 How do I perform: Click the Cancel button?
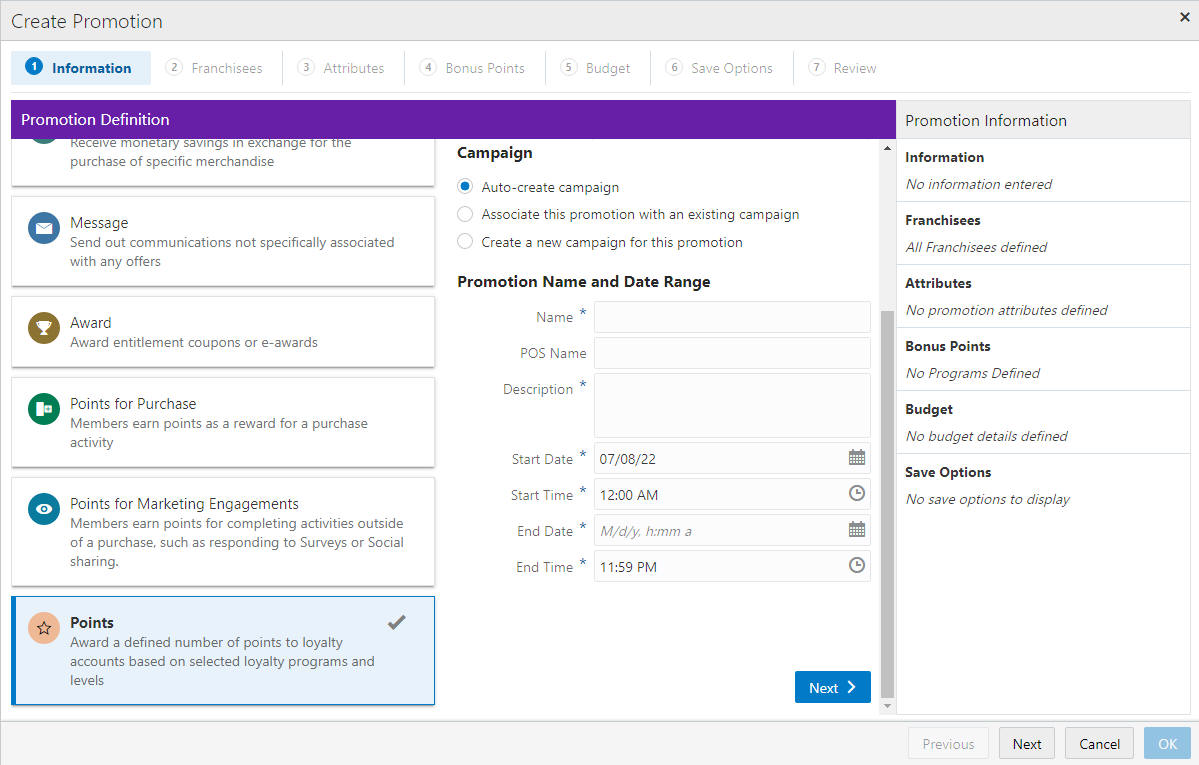click(x=1099, y=744)
